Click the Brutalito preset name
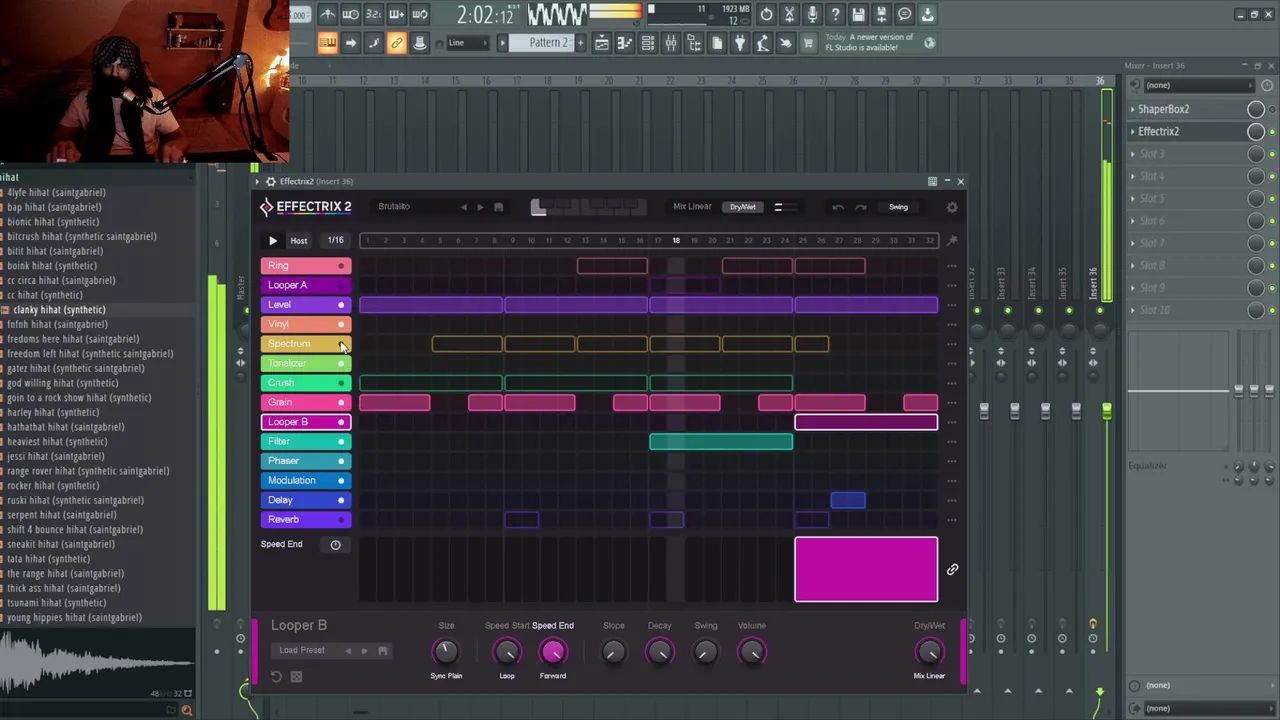The height and width of the screenshot is (720, 1280). 394,207
